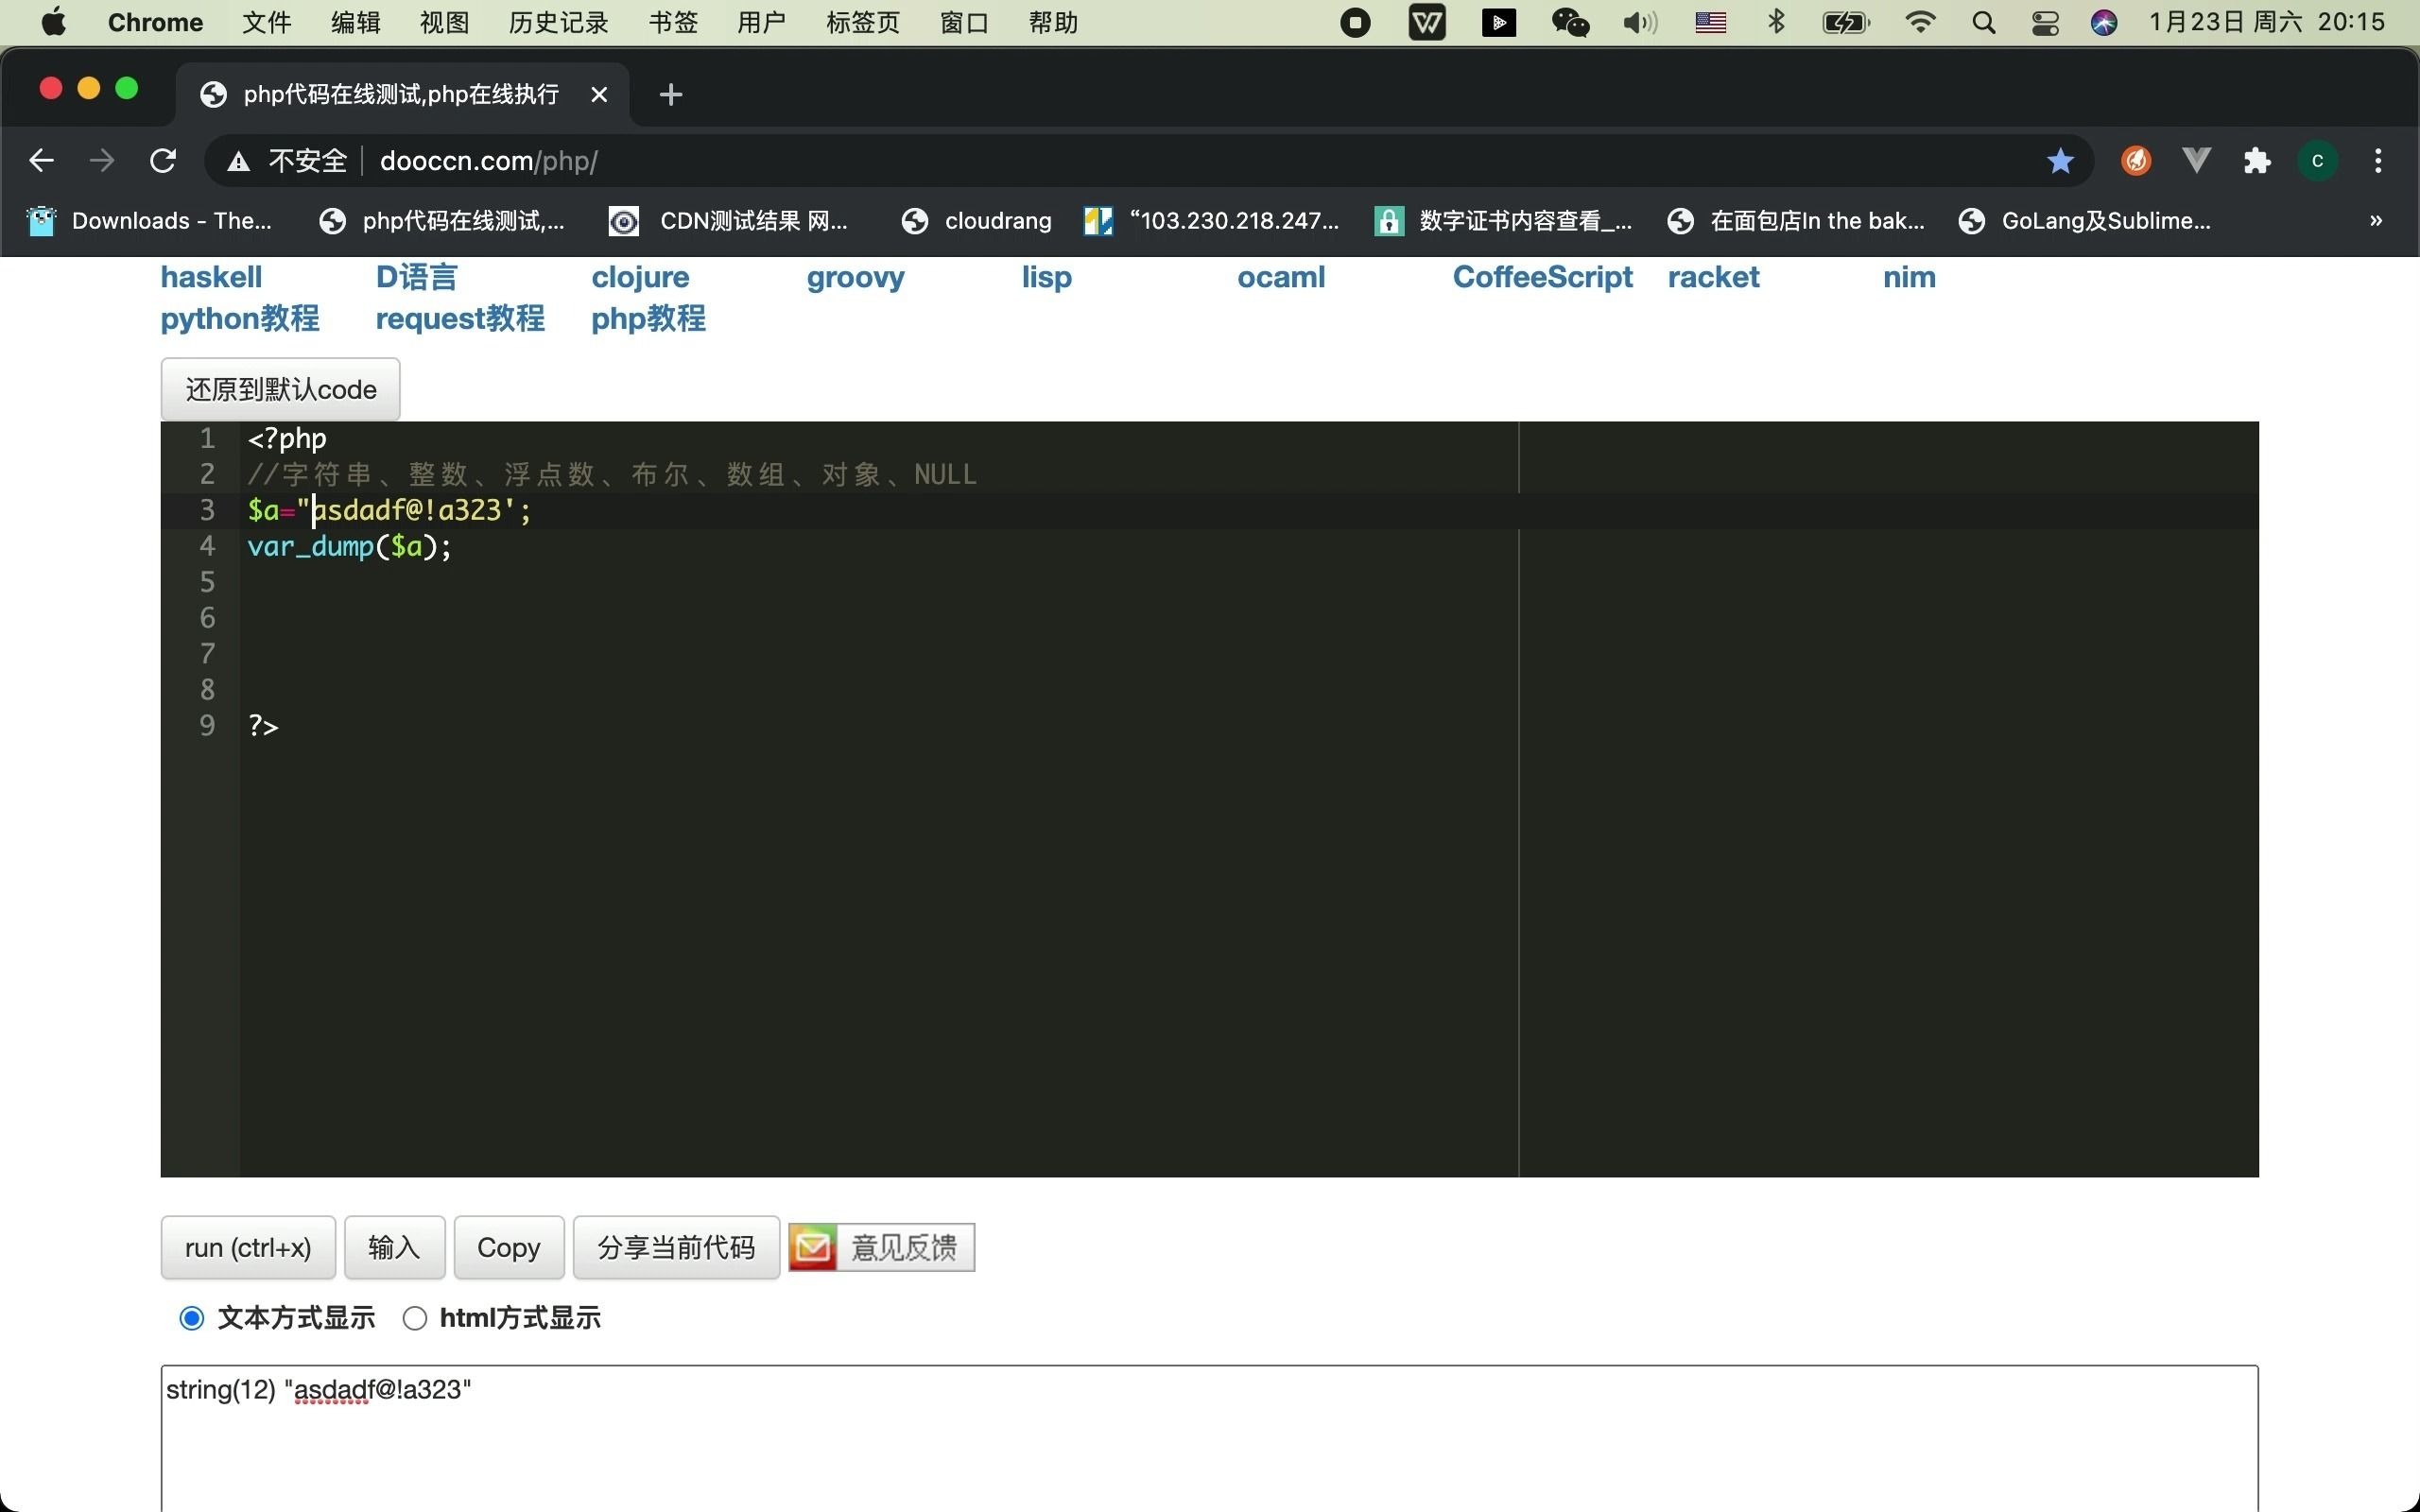
Task: Open the volume control in menu bar
Action: [x=1639, y=22]
